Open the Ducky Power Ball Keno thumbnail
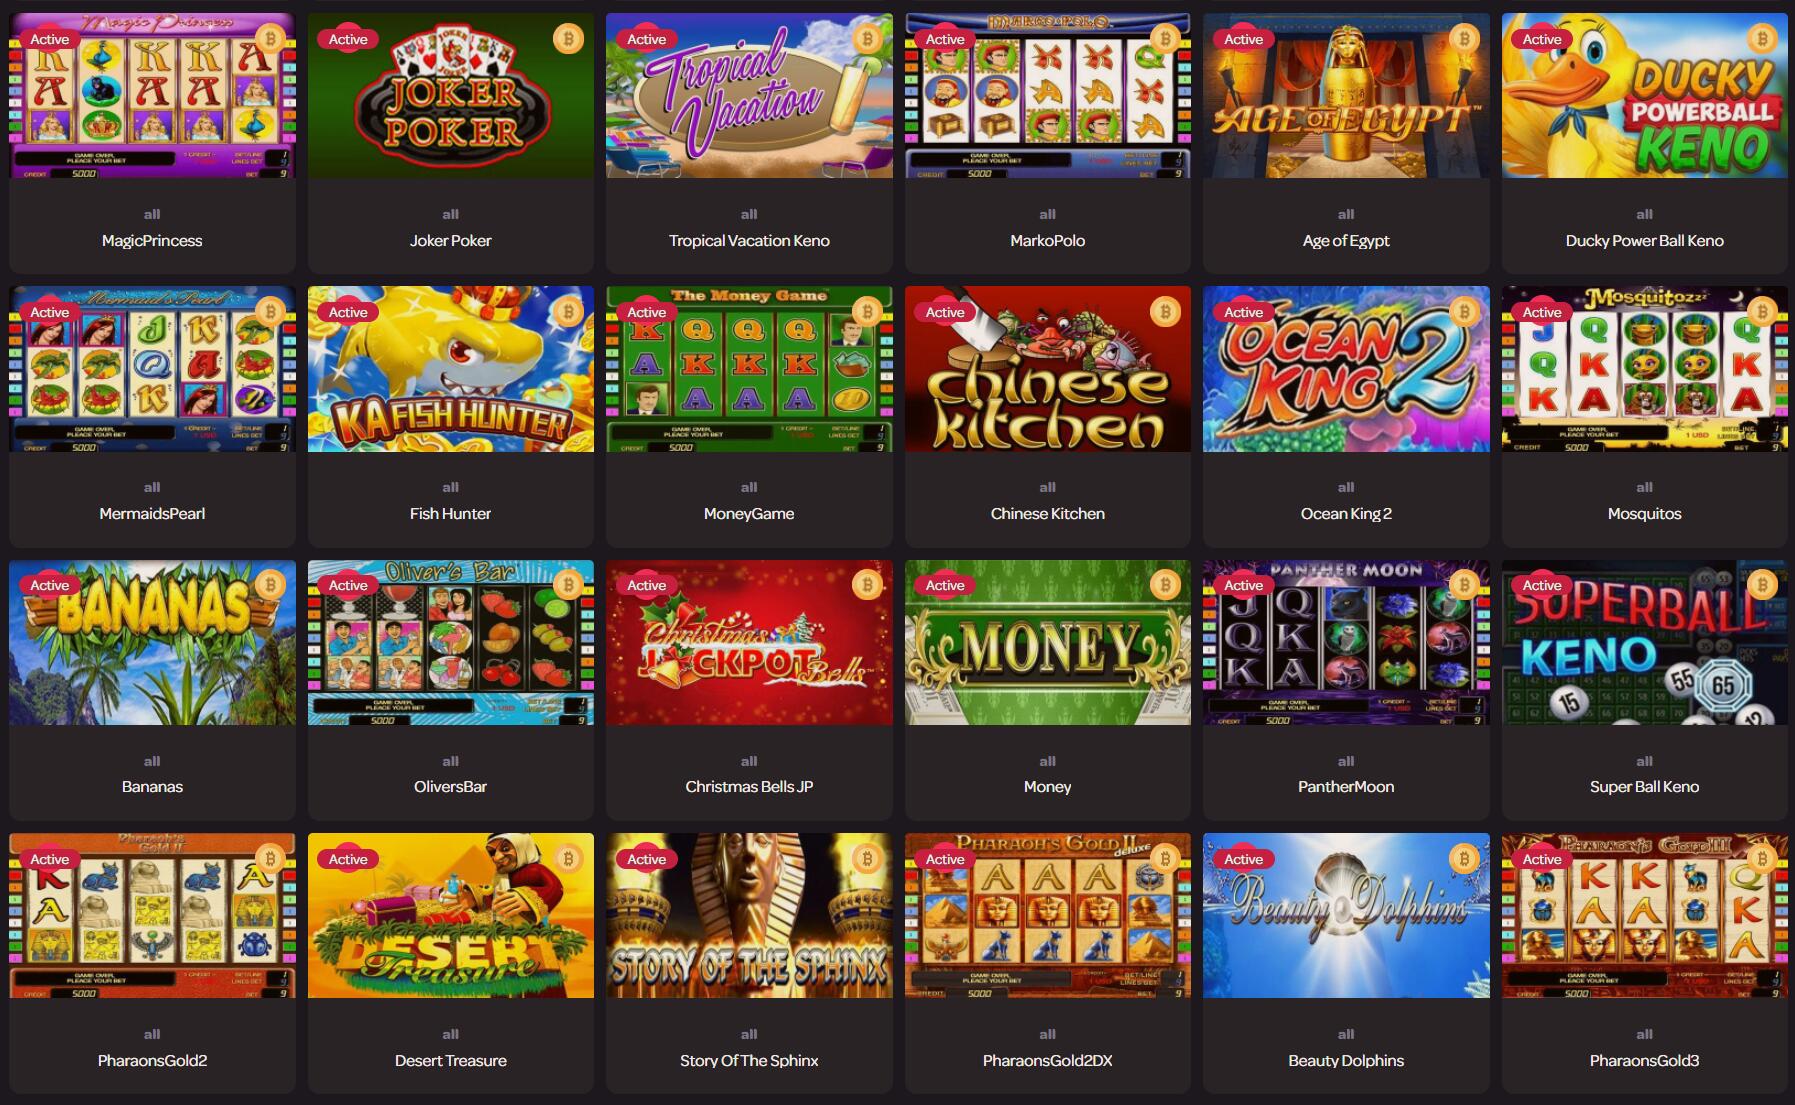1795x1105 pixels. (1644, 95)
